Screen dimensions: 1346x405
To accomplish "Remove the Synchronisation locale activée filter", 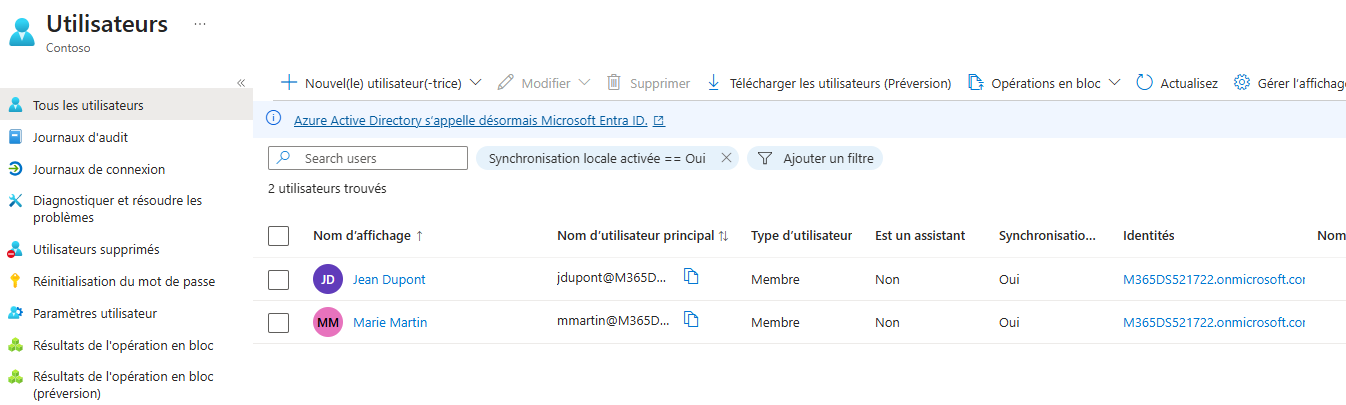I will click(727, 158).
